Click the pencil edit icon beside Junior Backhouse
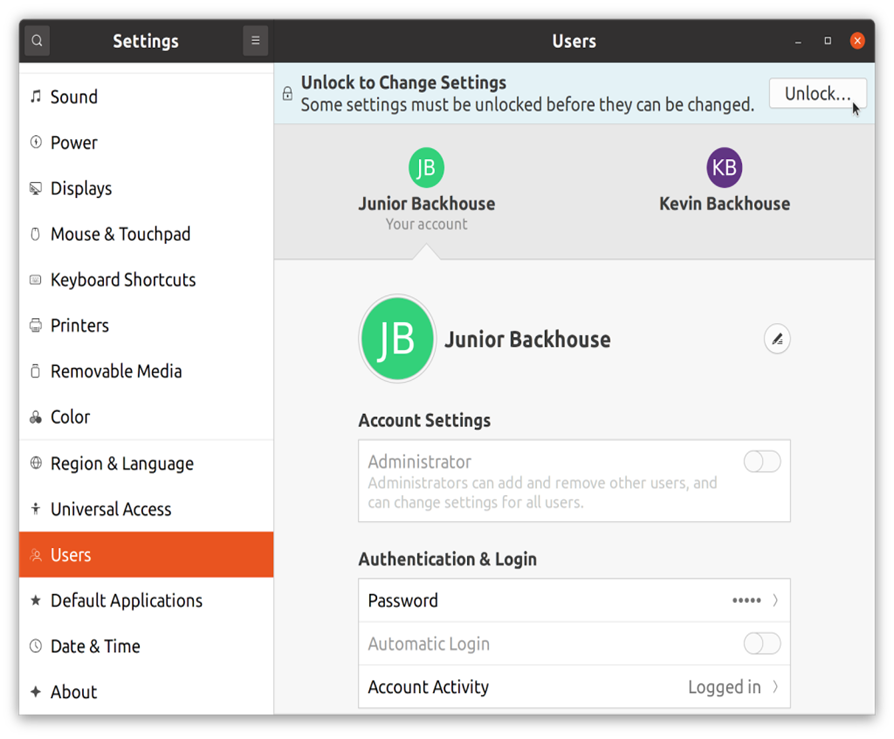The width and height of the screenshot is (894, 739). pos(777,339)
